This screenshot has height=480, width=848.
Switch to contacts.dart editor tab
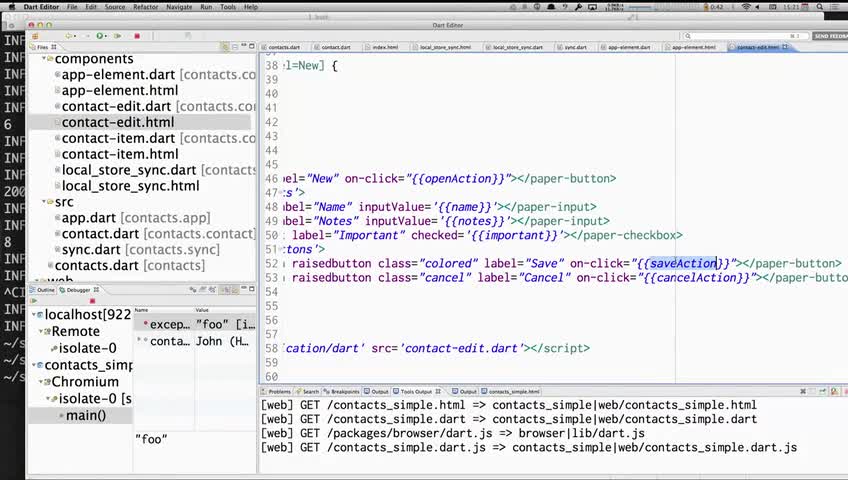pyautogui.click(x=281, y=48)
